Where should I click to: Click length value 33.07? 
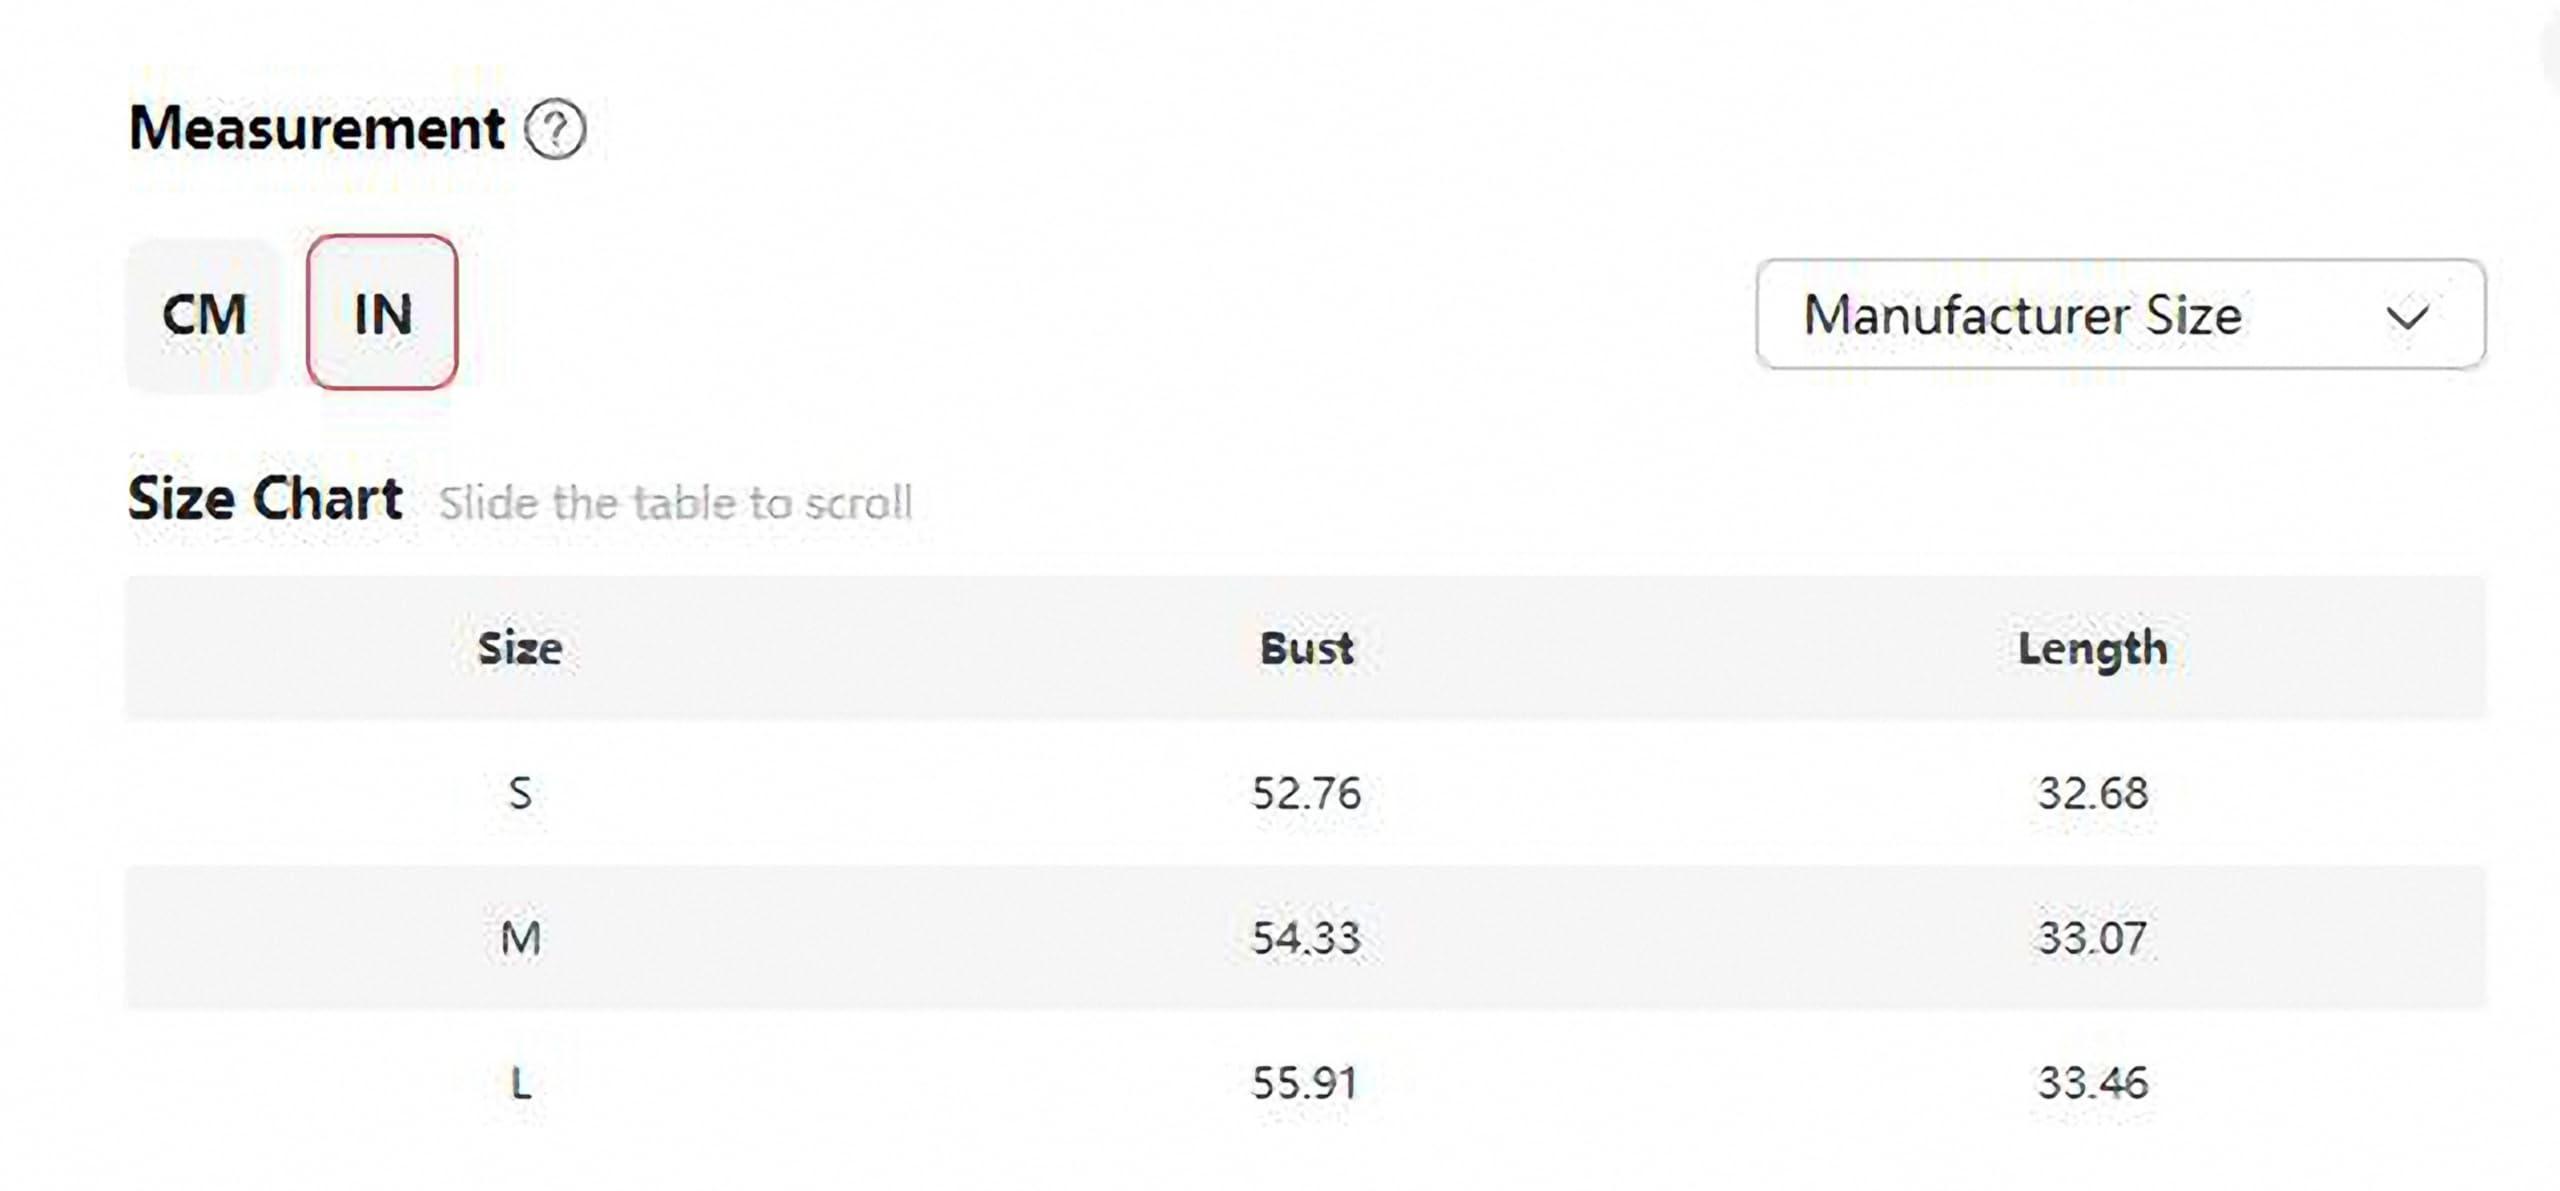click(2092, 938)
